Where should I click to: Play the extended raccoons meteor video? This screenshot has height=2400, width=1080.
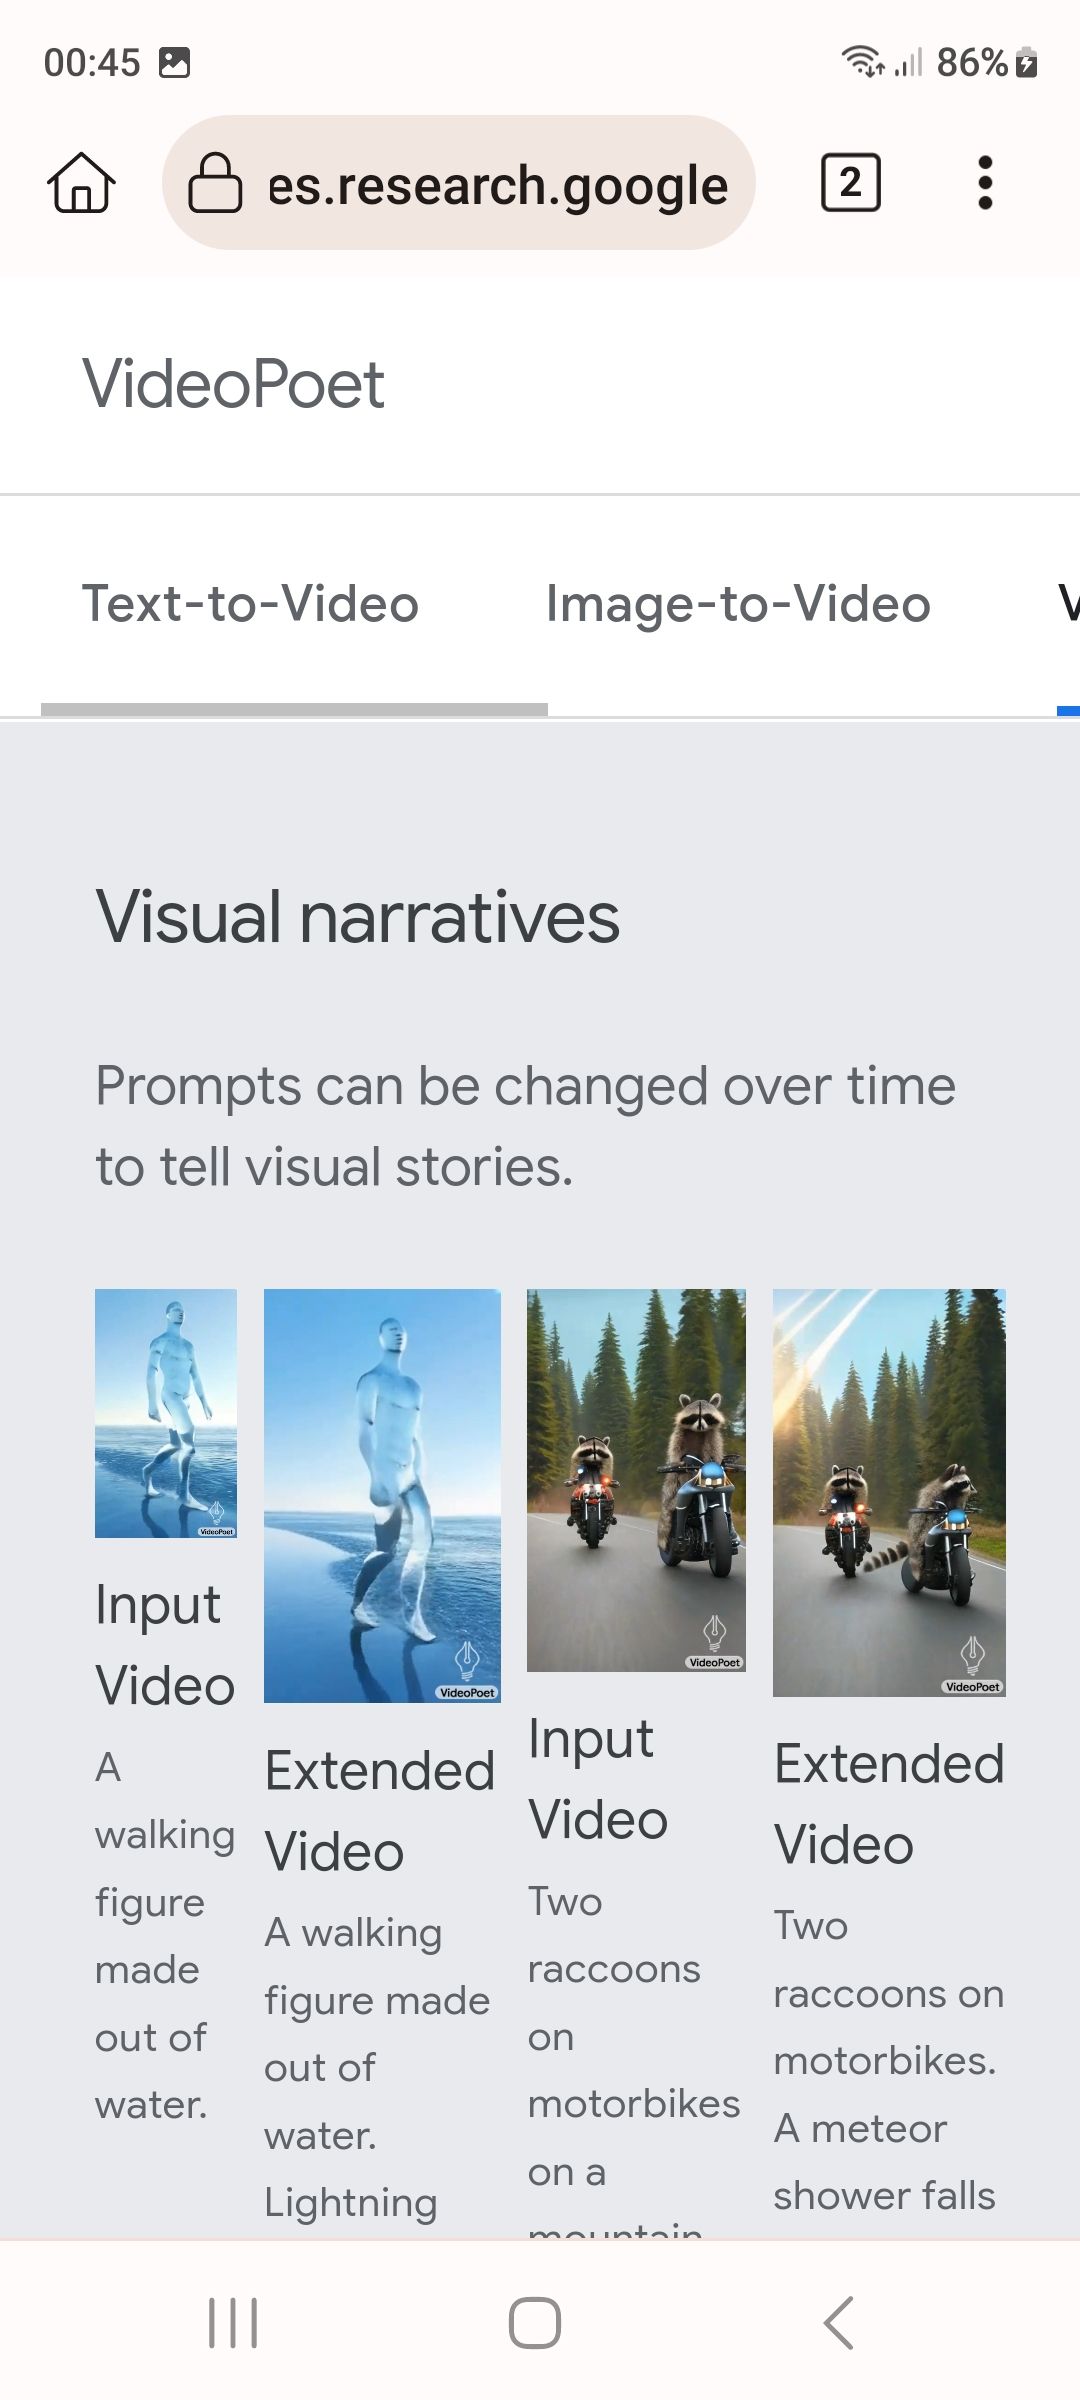[889, 1492]
